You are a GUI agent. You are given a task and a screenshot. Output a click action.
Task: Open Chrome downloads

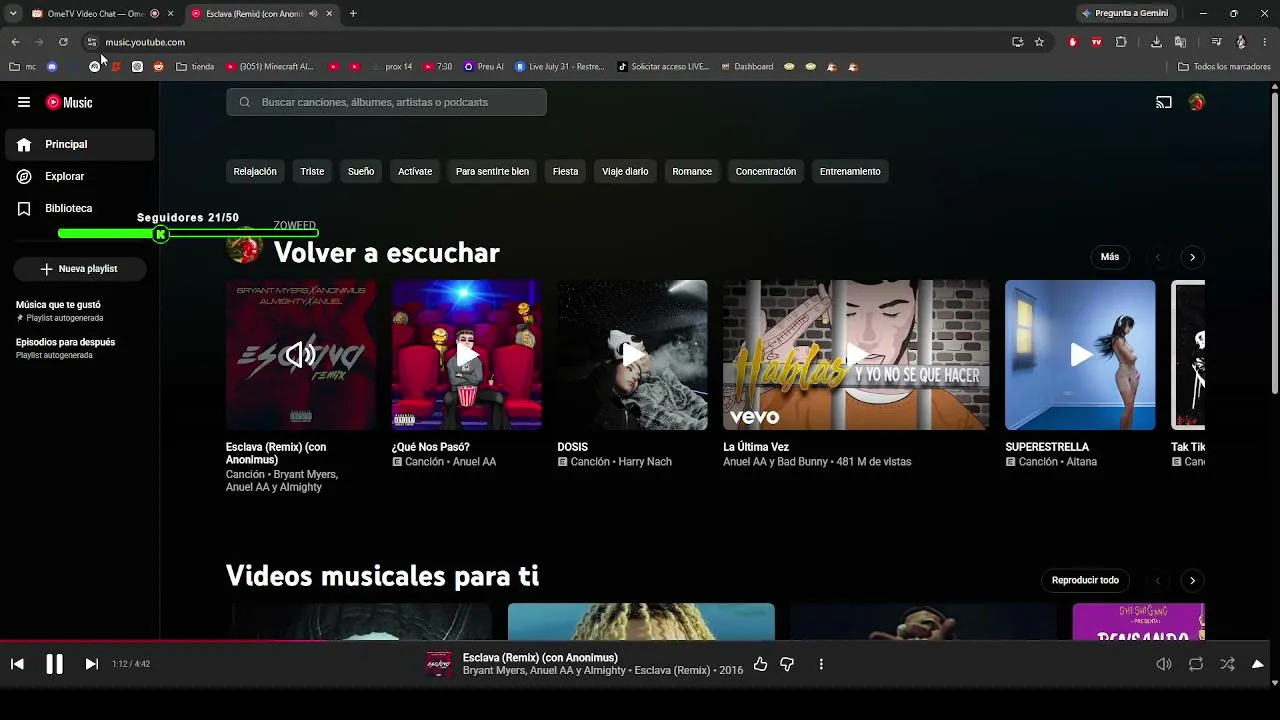1156,42
